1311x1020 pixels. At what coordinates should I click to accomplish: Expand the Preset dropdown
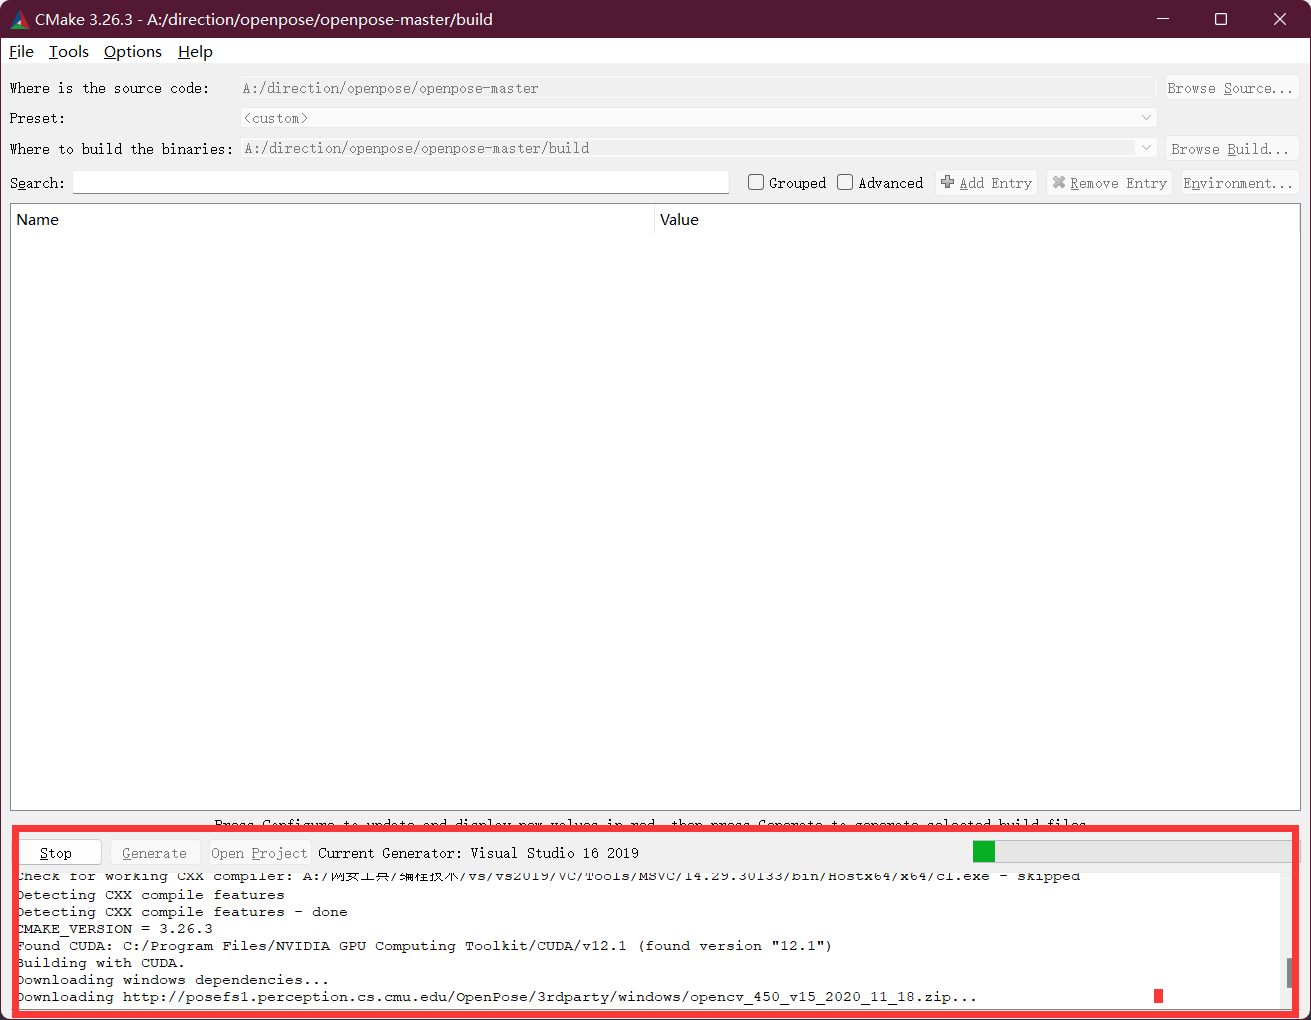click(x=1146, y=118)
